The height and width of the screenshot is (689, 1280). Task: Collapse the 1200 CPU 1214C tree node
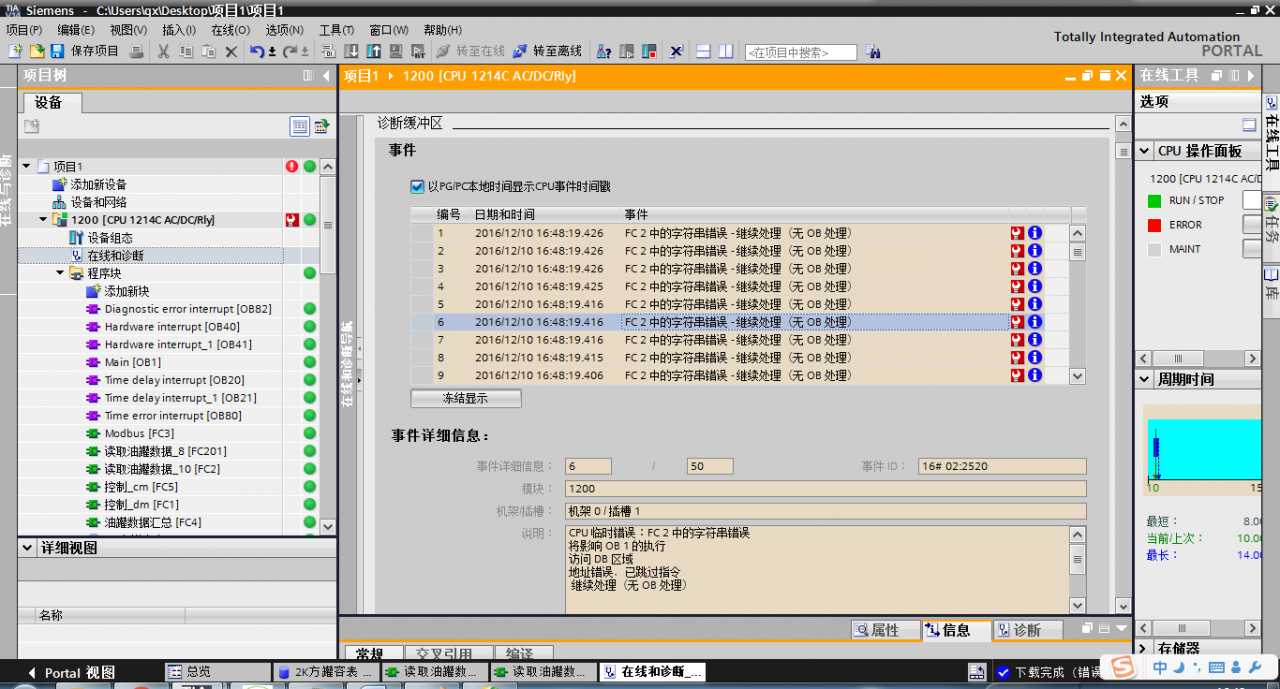(43, 220)
